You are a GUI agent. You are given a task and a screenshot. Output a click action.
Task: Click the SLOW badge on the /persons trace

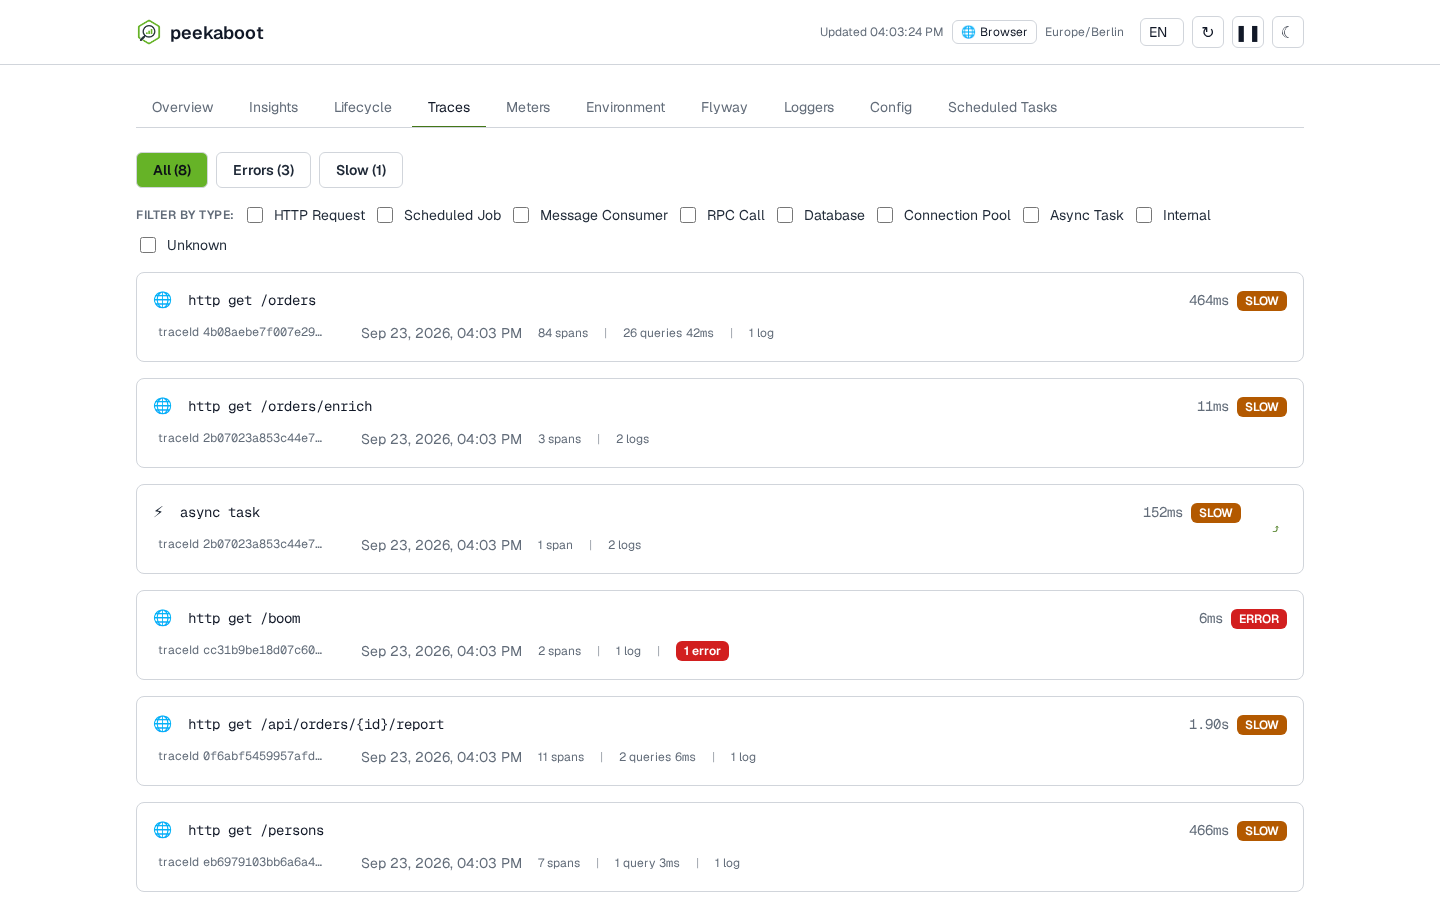click(1262, 831)
